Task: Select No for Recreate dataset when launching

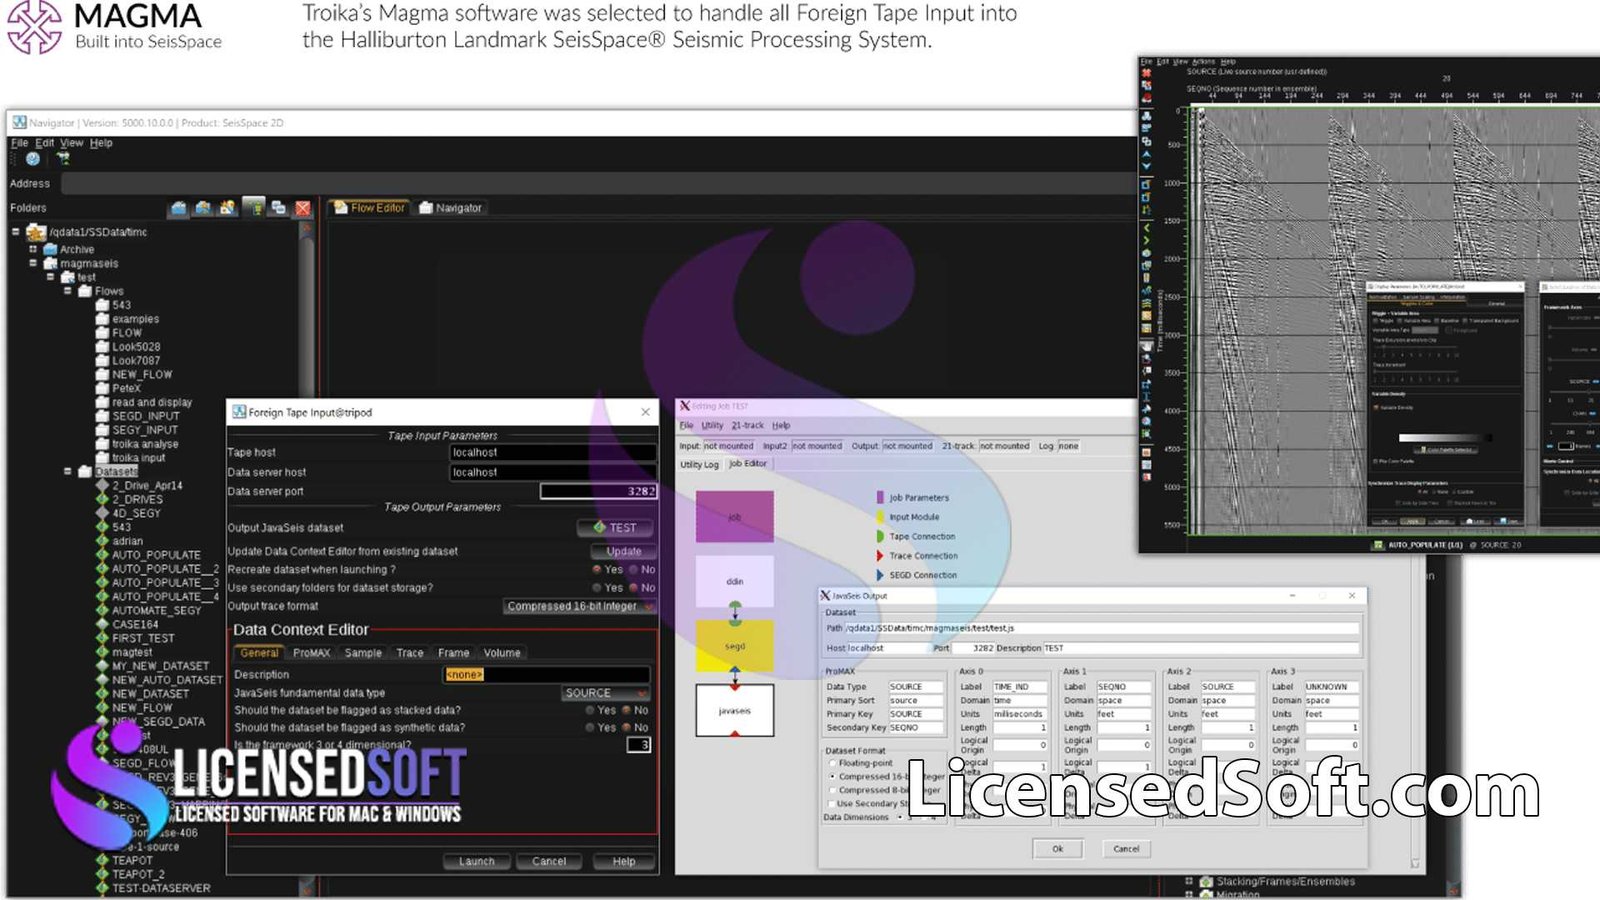Action: (x=633, y=570)
